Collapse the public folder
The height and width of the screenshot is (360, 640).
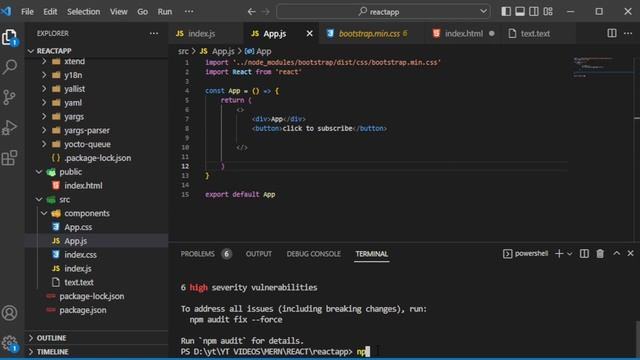coord(96,172)
